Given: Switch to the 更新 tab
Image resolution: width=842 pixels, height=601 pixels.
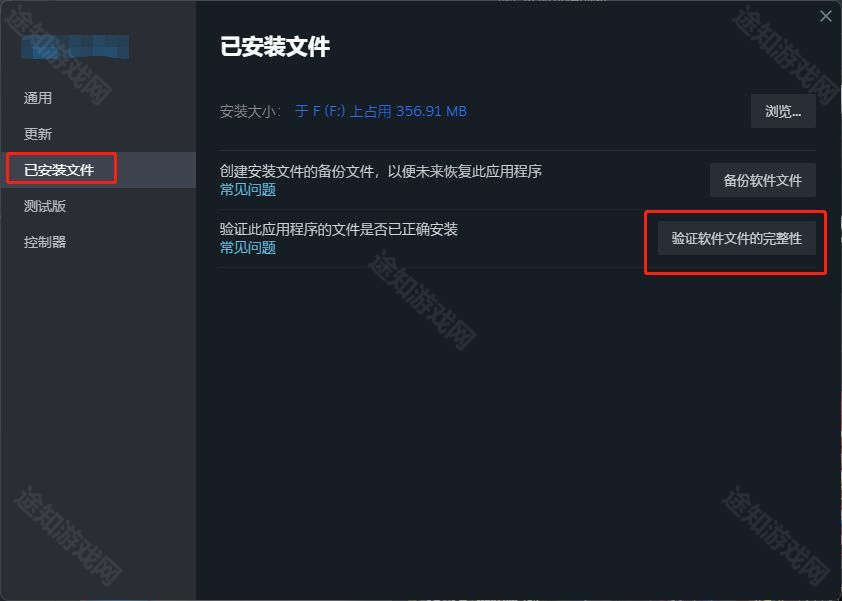Looking at the screenshot, I should click(x=38, y=134).
